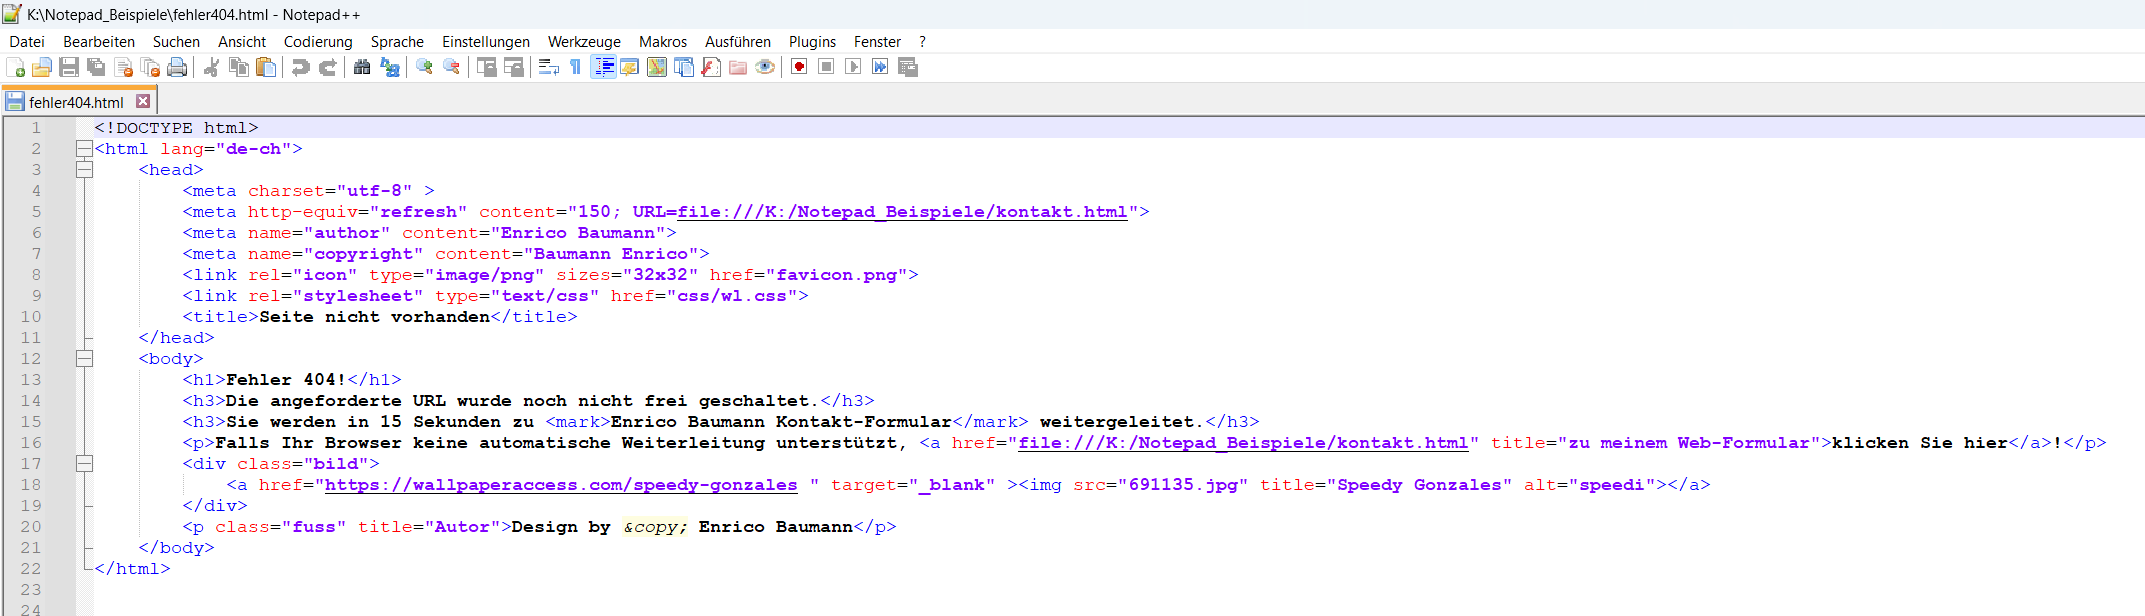Start macro recording with red record icon
Screen dimensions: 2145x616
[x=799, y=67]
